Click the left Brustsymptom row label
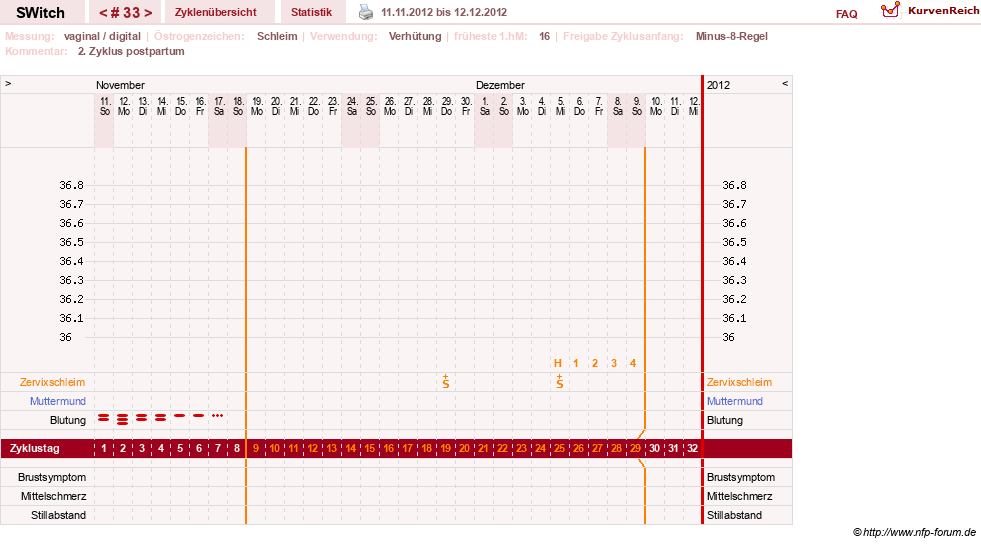Screen dimensions: 981x544 tap(52, 477)
